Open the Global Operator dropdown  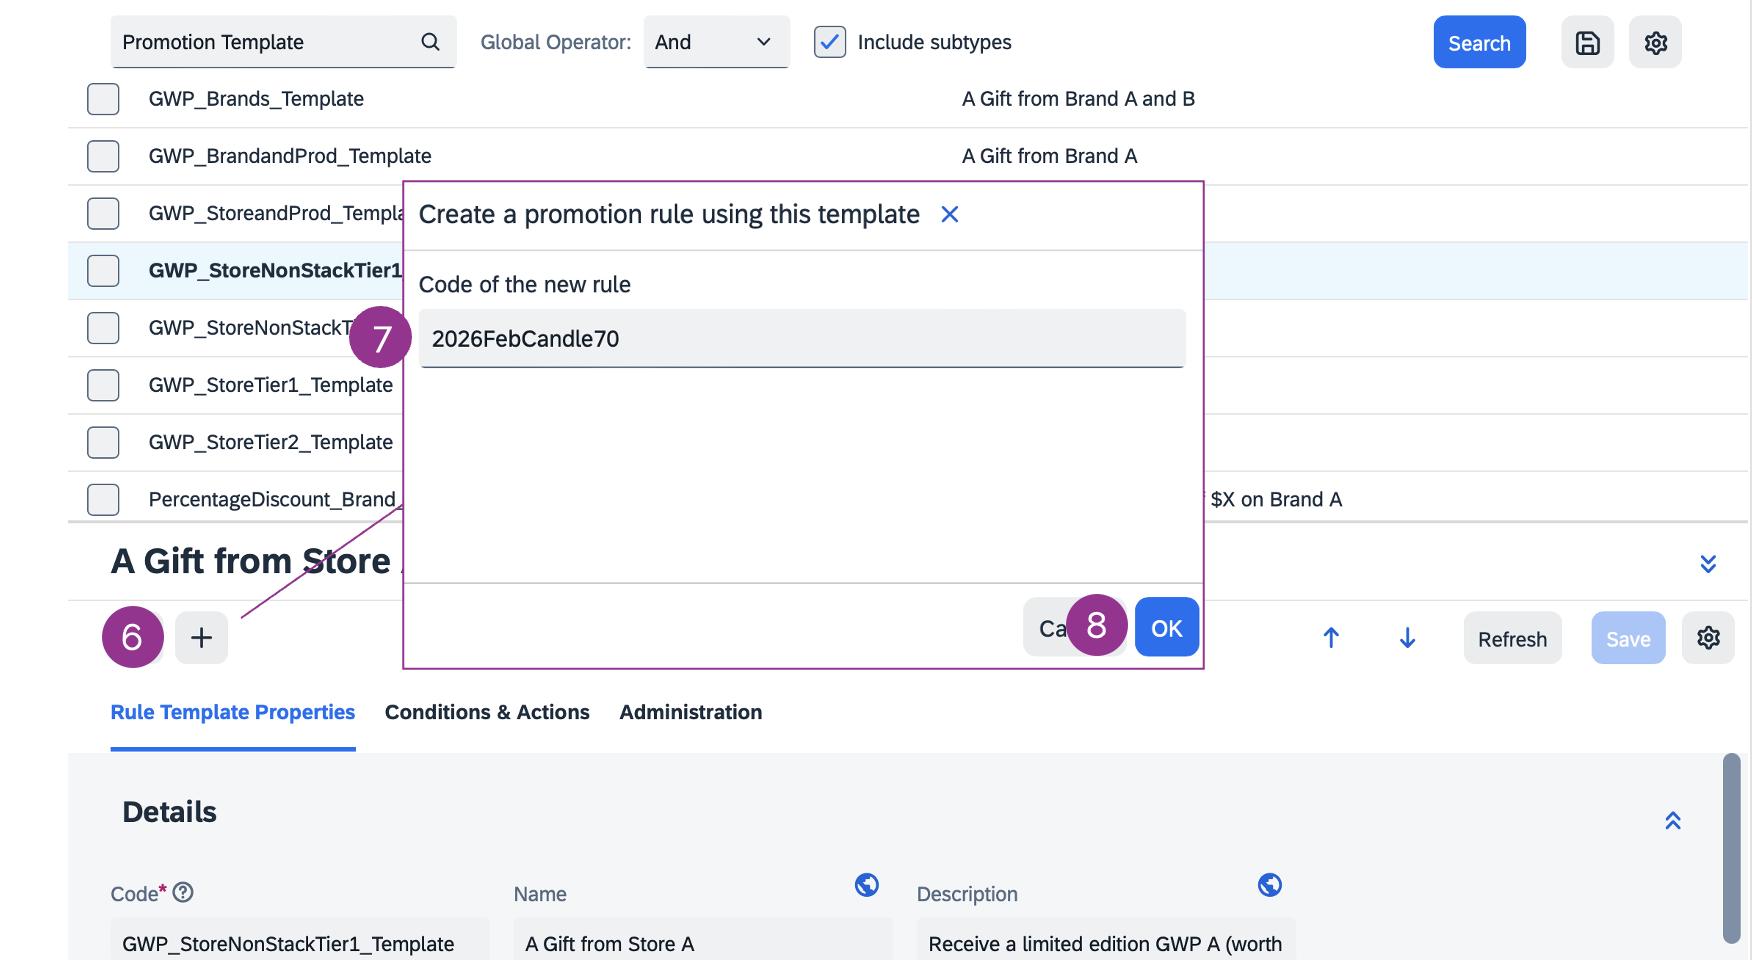click(716, 42)
